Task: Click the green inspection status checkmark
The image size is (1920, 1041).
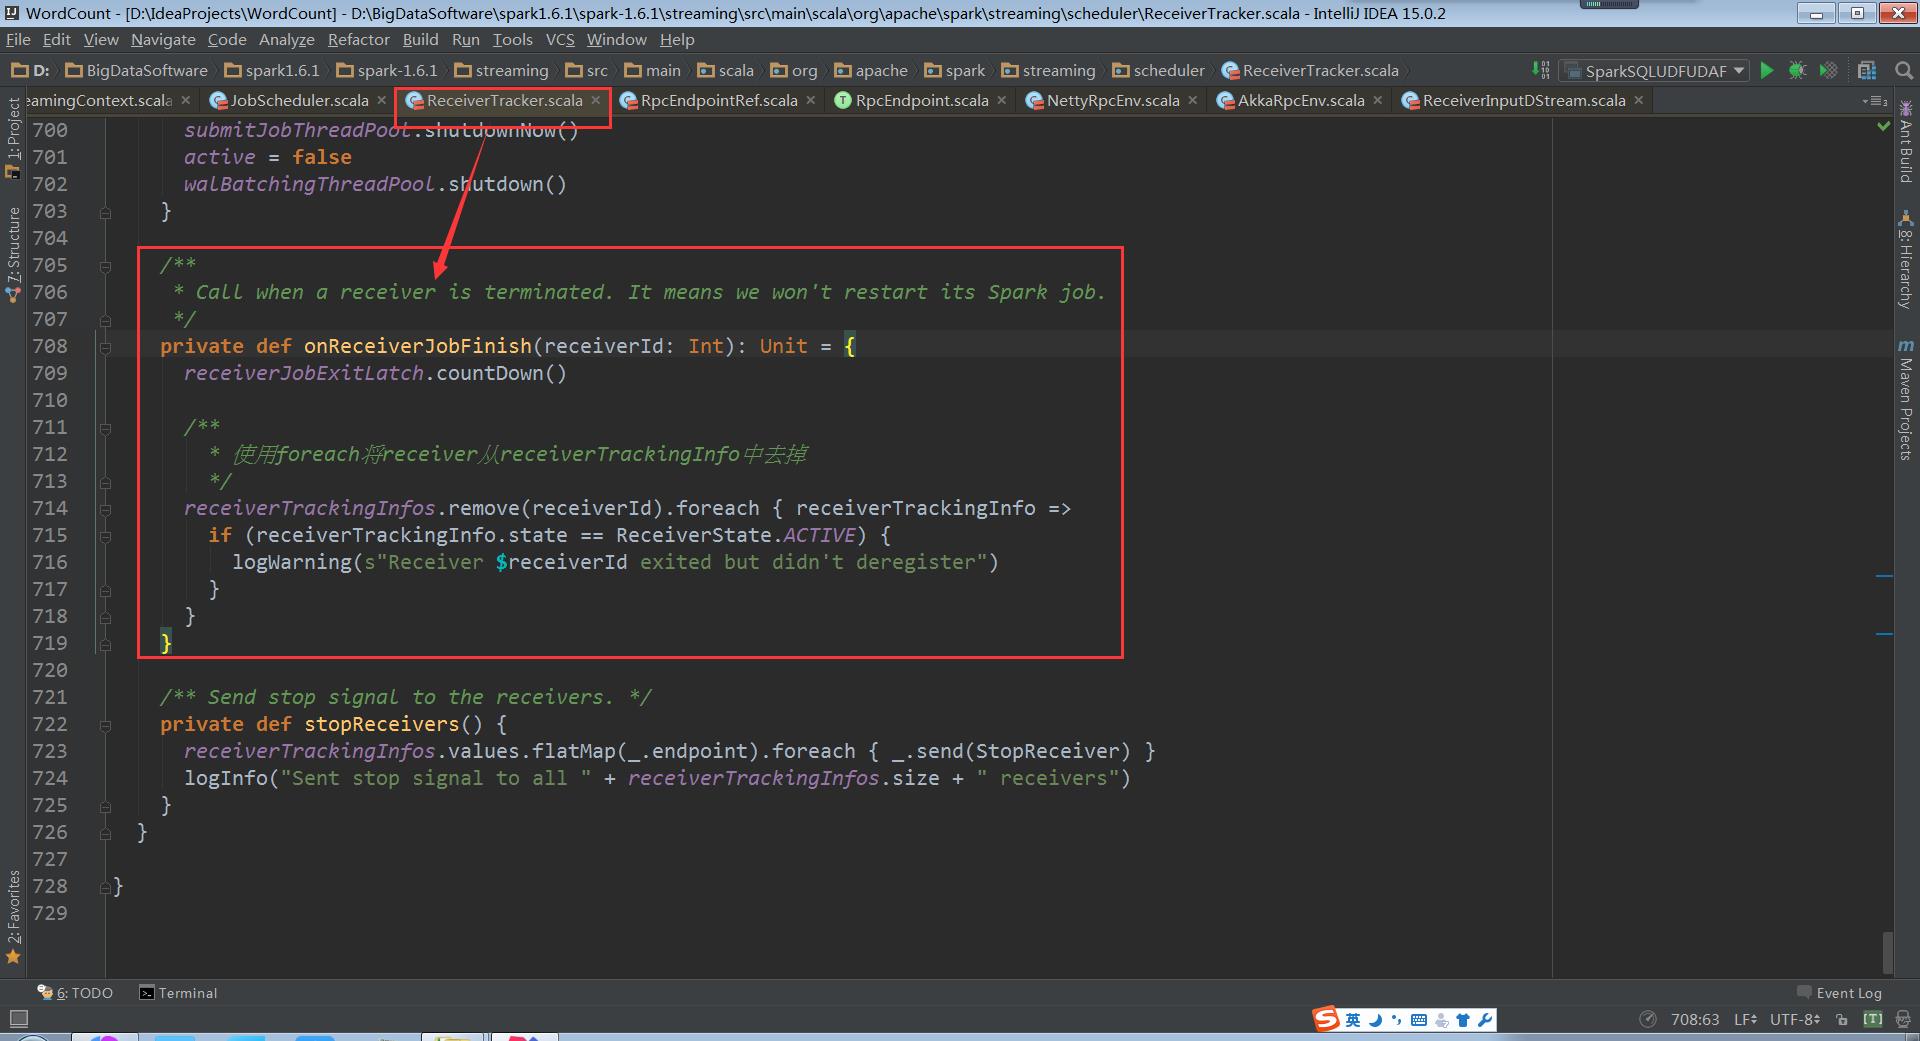Action: coord(1883,127)
